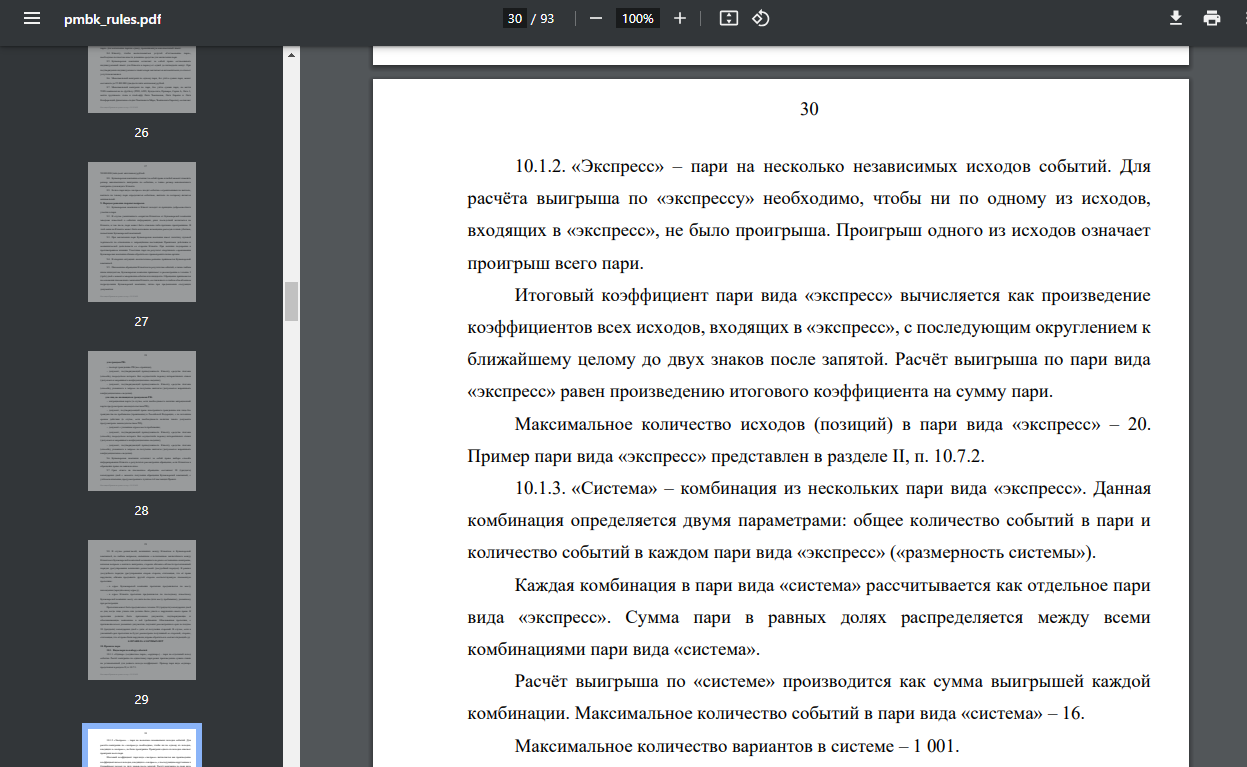1247x767 pixels.
Task: Click the thumbnail panel scrollbar handle
Action: click(x=291, y=301)
